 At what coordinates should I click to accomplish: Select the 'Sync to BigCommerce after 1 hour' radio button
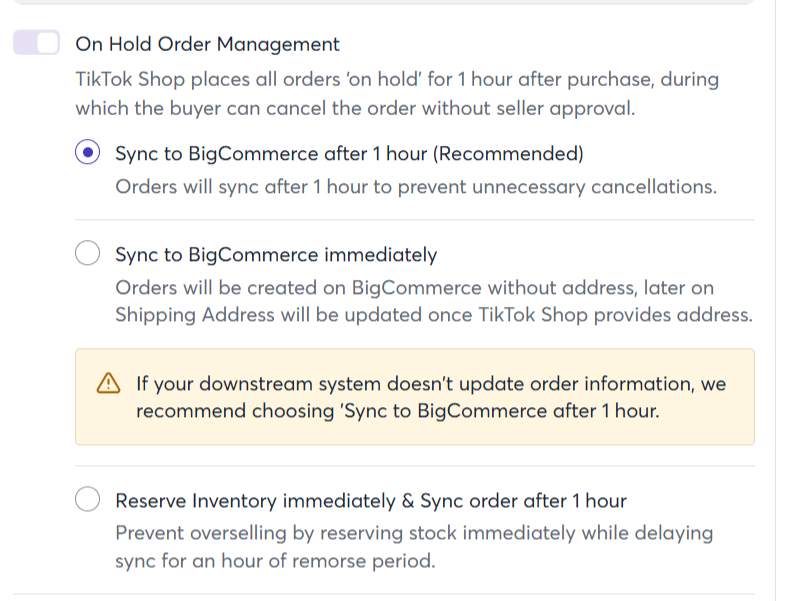[x=88, y=153]
